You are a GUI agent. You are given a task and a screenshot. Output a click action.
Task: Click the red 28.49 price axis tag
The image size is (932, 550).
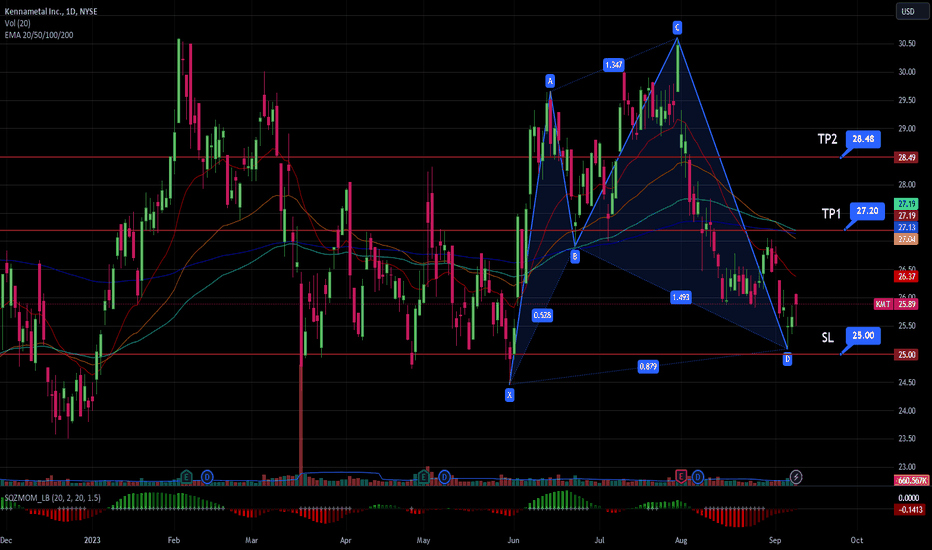906,158
